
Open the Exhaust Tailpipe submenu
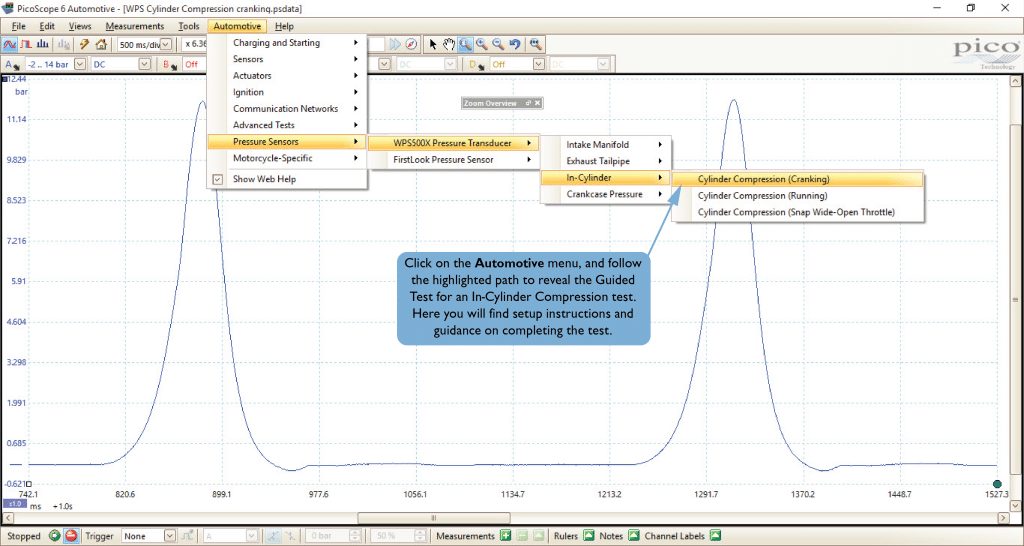click(x=605, y=161)
